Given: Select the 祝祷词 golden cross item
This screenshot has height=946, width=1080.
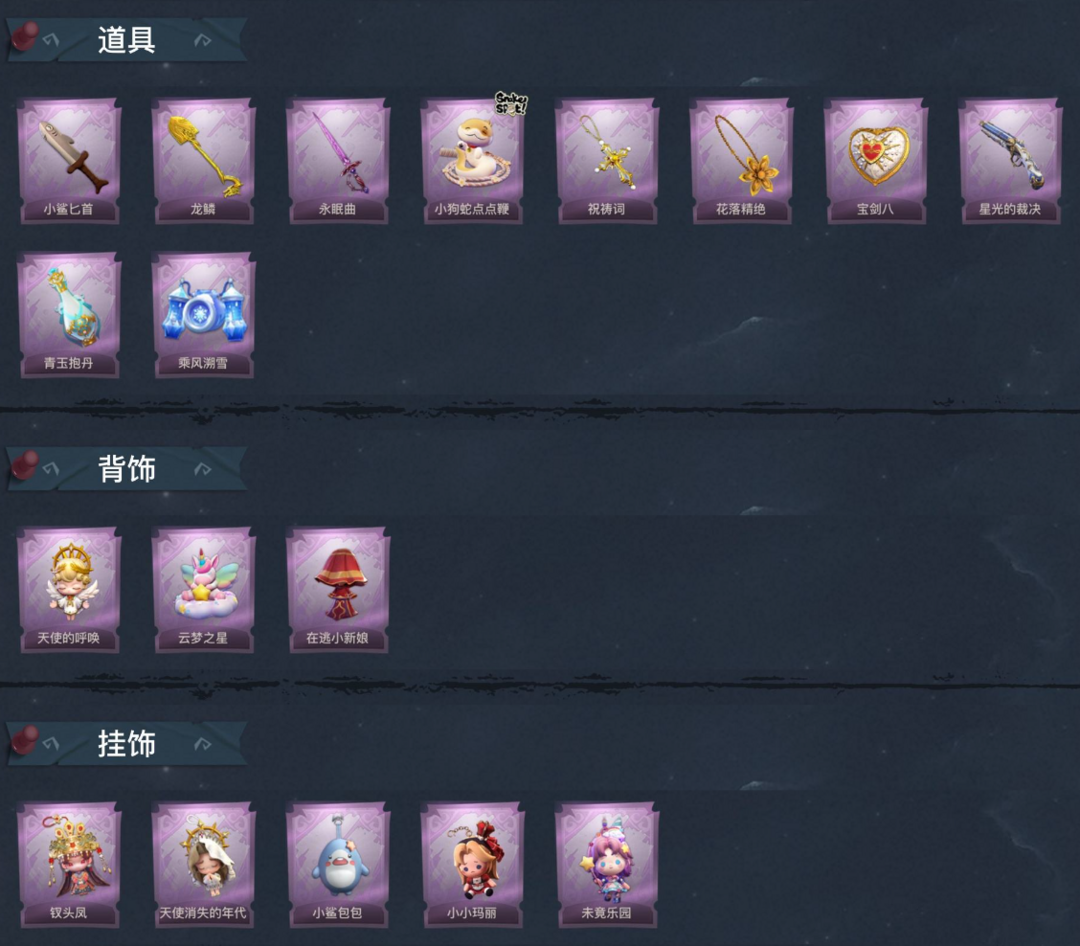Looking at the screenshot, I should click(607, 161).
